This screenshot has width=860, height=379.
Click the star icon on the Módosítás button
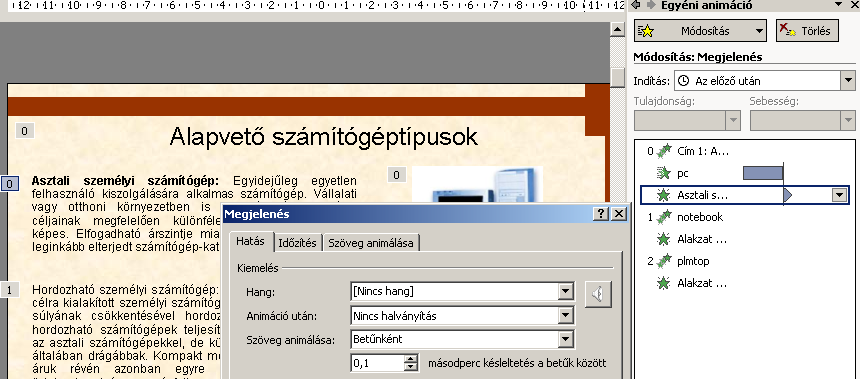(x=647, y=31)
